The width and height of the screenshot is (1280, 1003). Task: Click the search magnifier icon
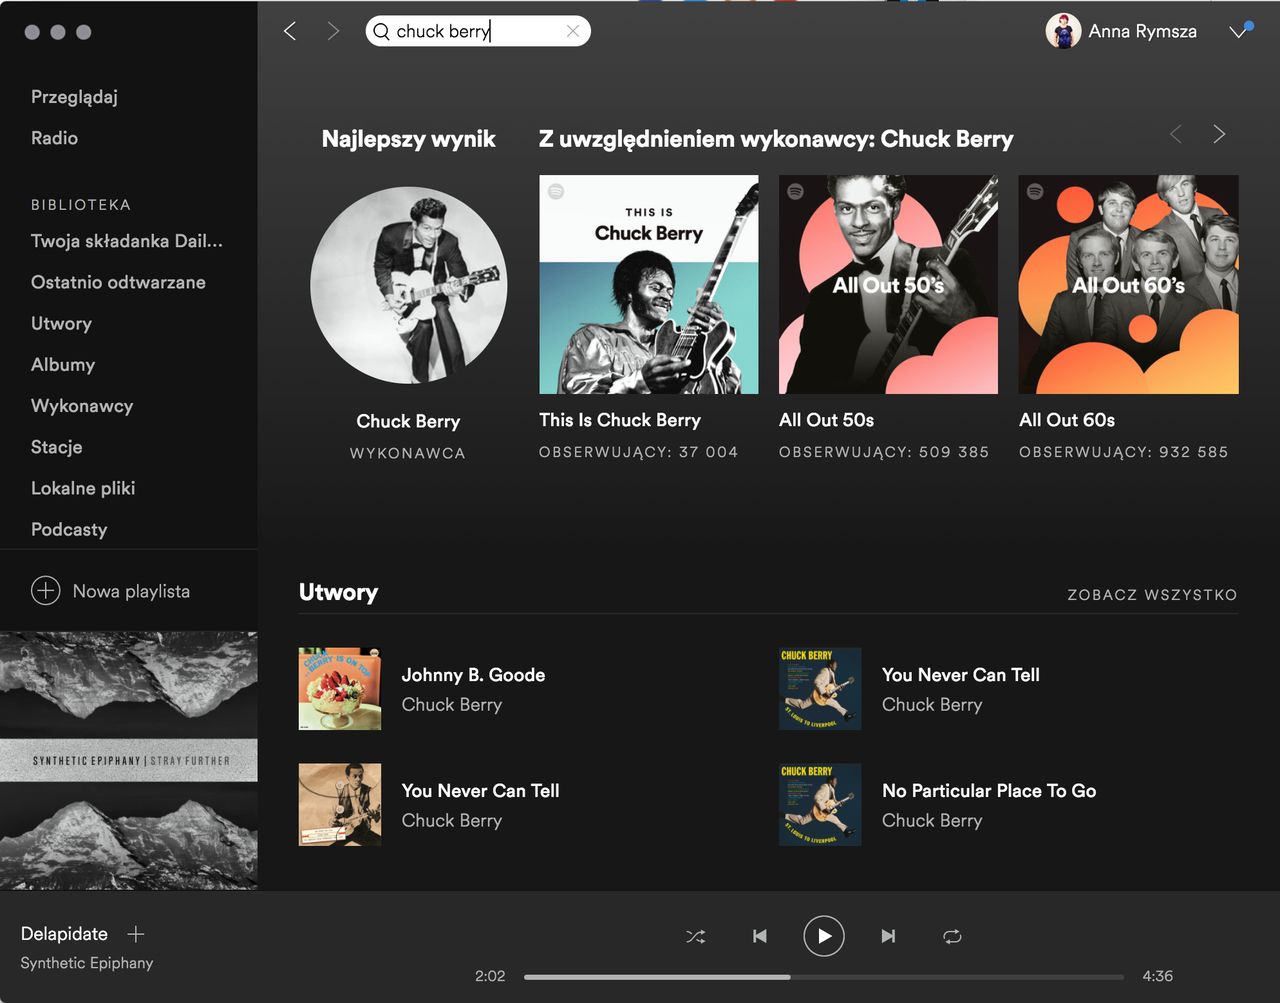pos(381,31)
